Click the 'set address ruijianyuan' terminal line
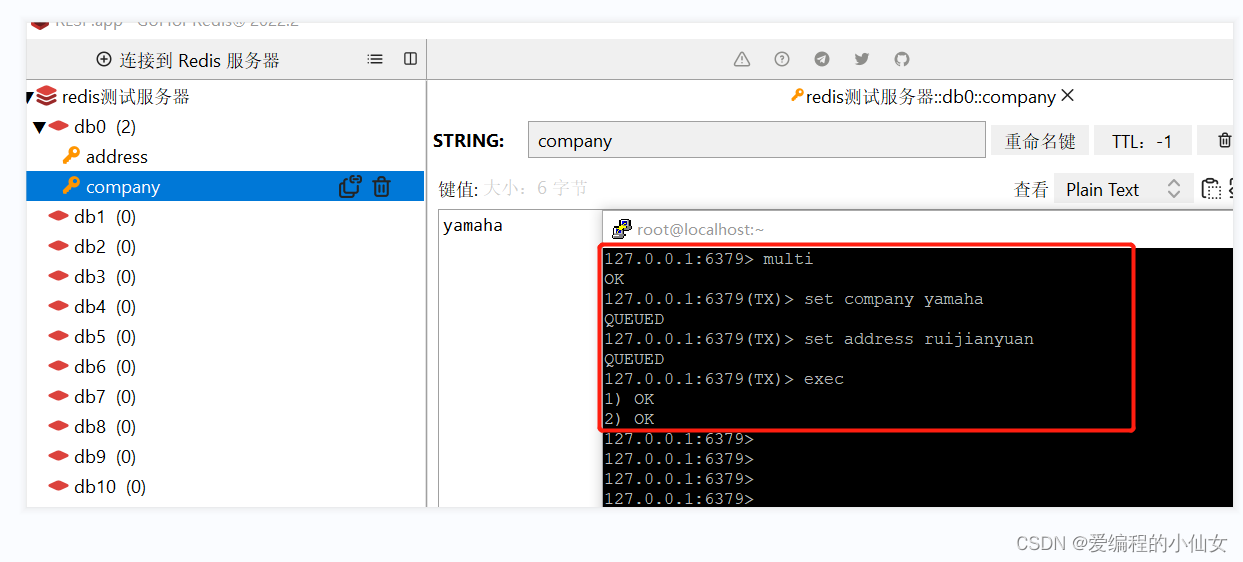 [x=819, y=339]
